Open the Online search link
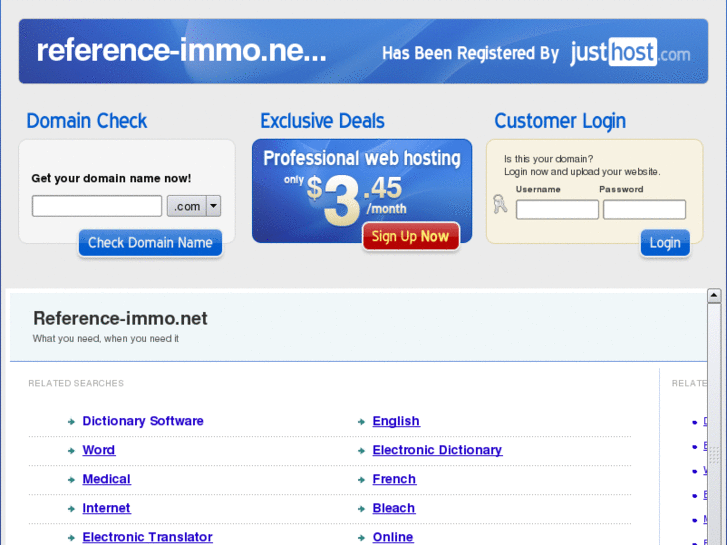This screenshot has width=727, height=545. (x=393, y=537)
